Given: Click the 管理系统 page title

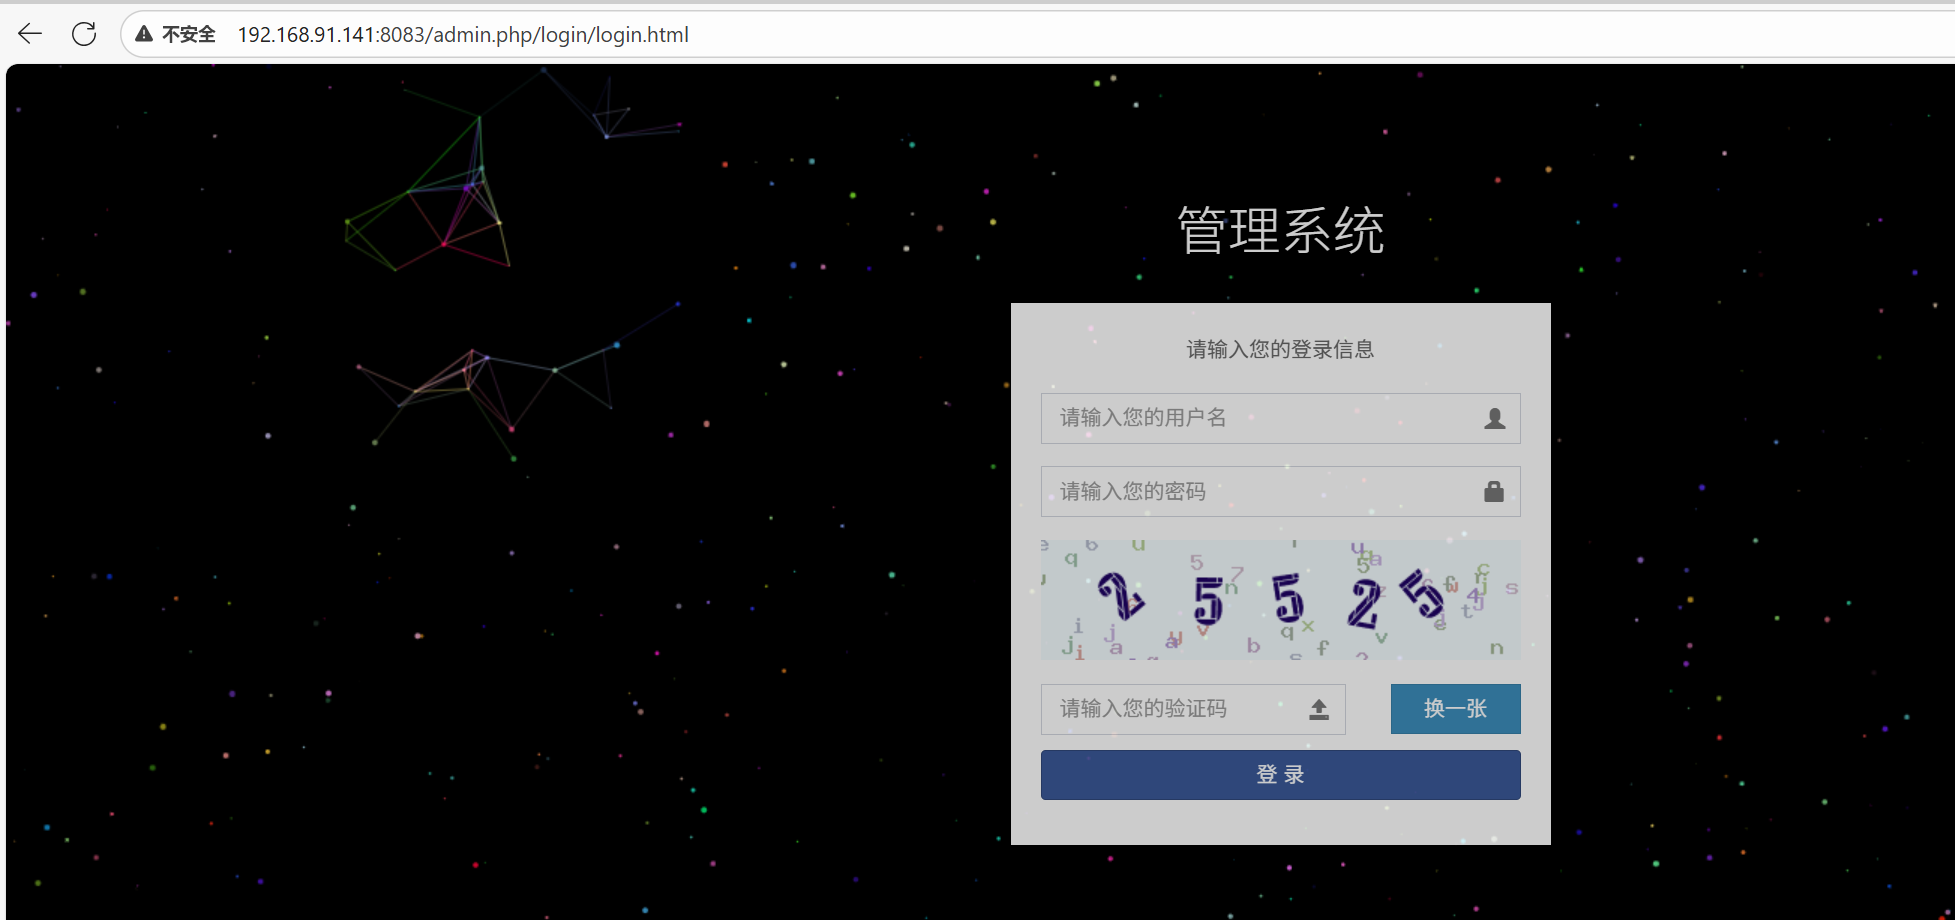Looking at the screenshot, I should click(x=1280, y=231).
